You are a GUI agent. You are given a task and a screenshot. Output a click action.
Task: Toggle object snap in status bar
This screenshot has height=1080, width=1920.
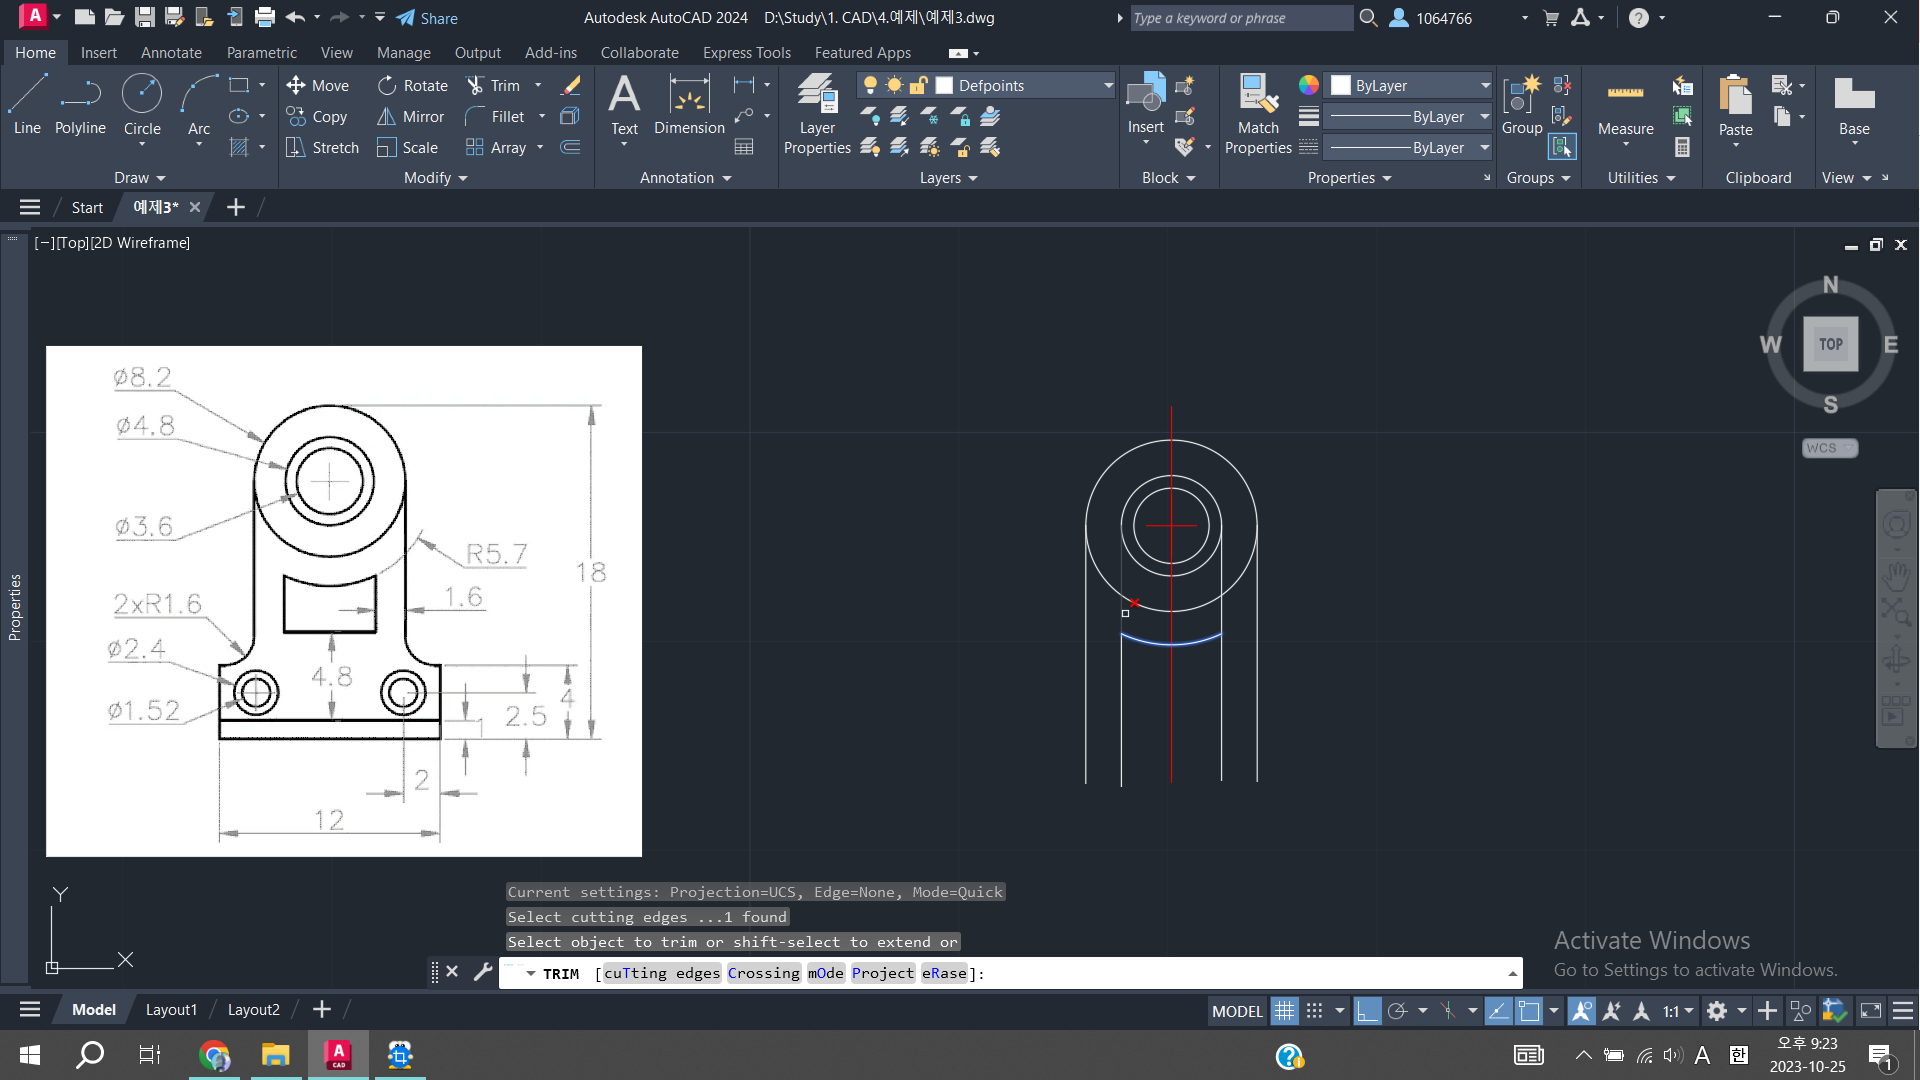click(1528, 1011)
